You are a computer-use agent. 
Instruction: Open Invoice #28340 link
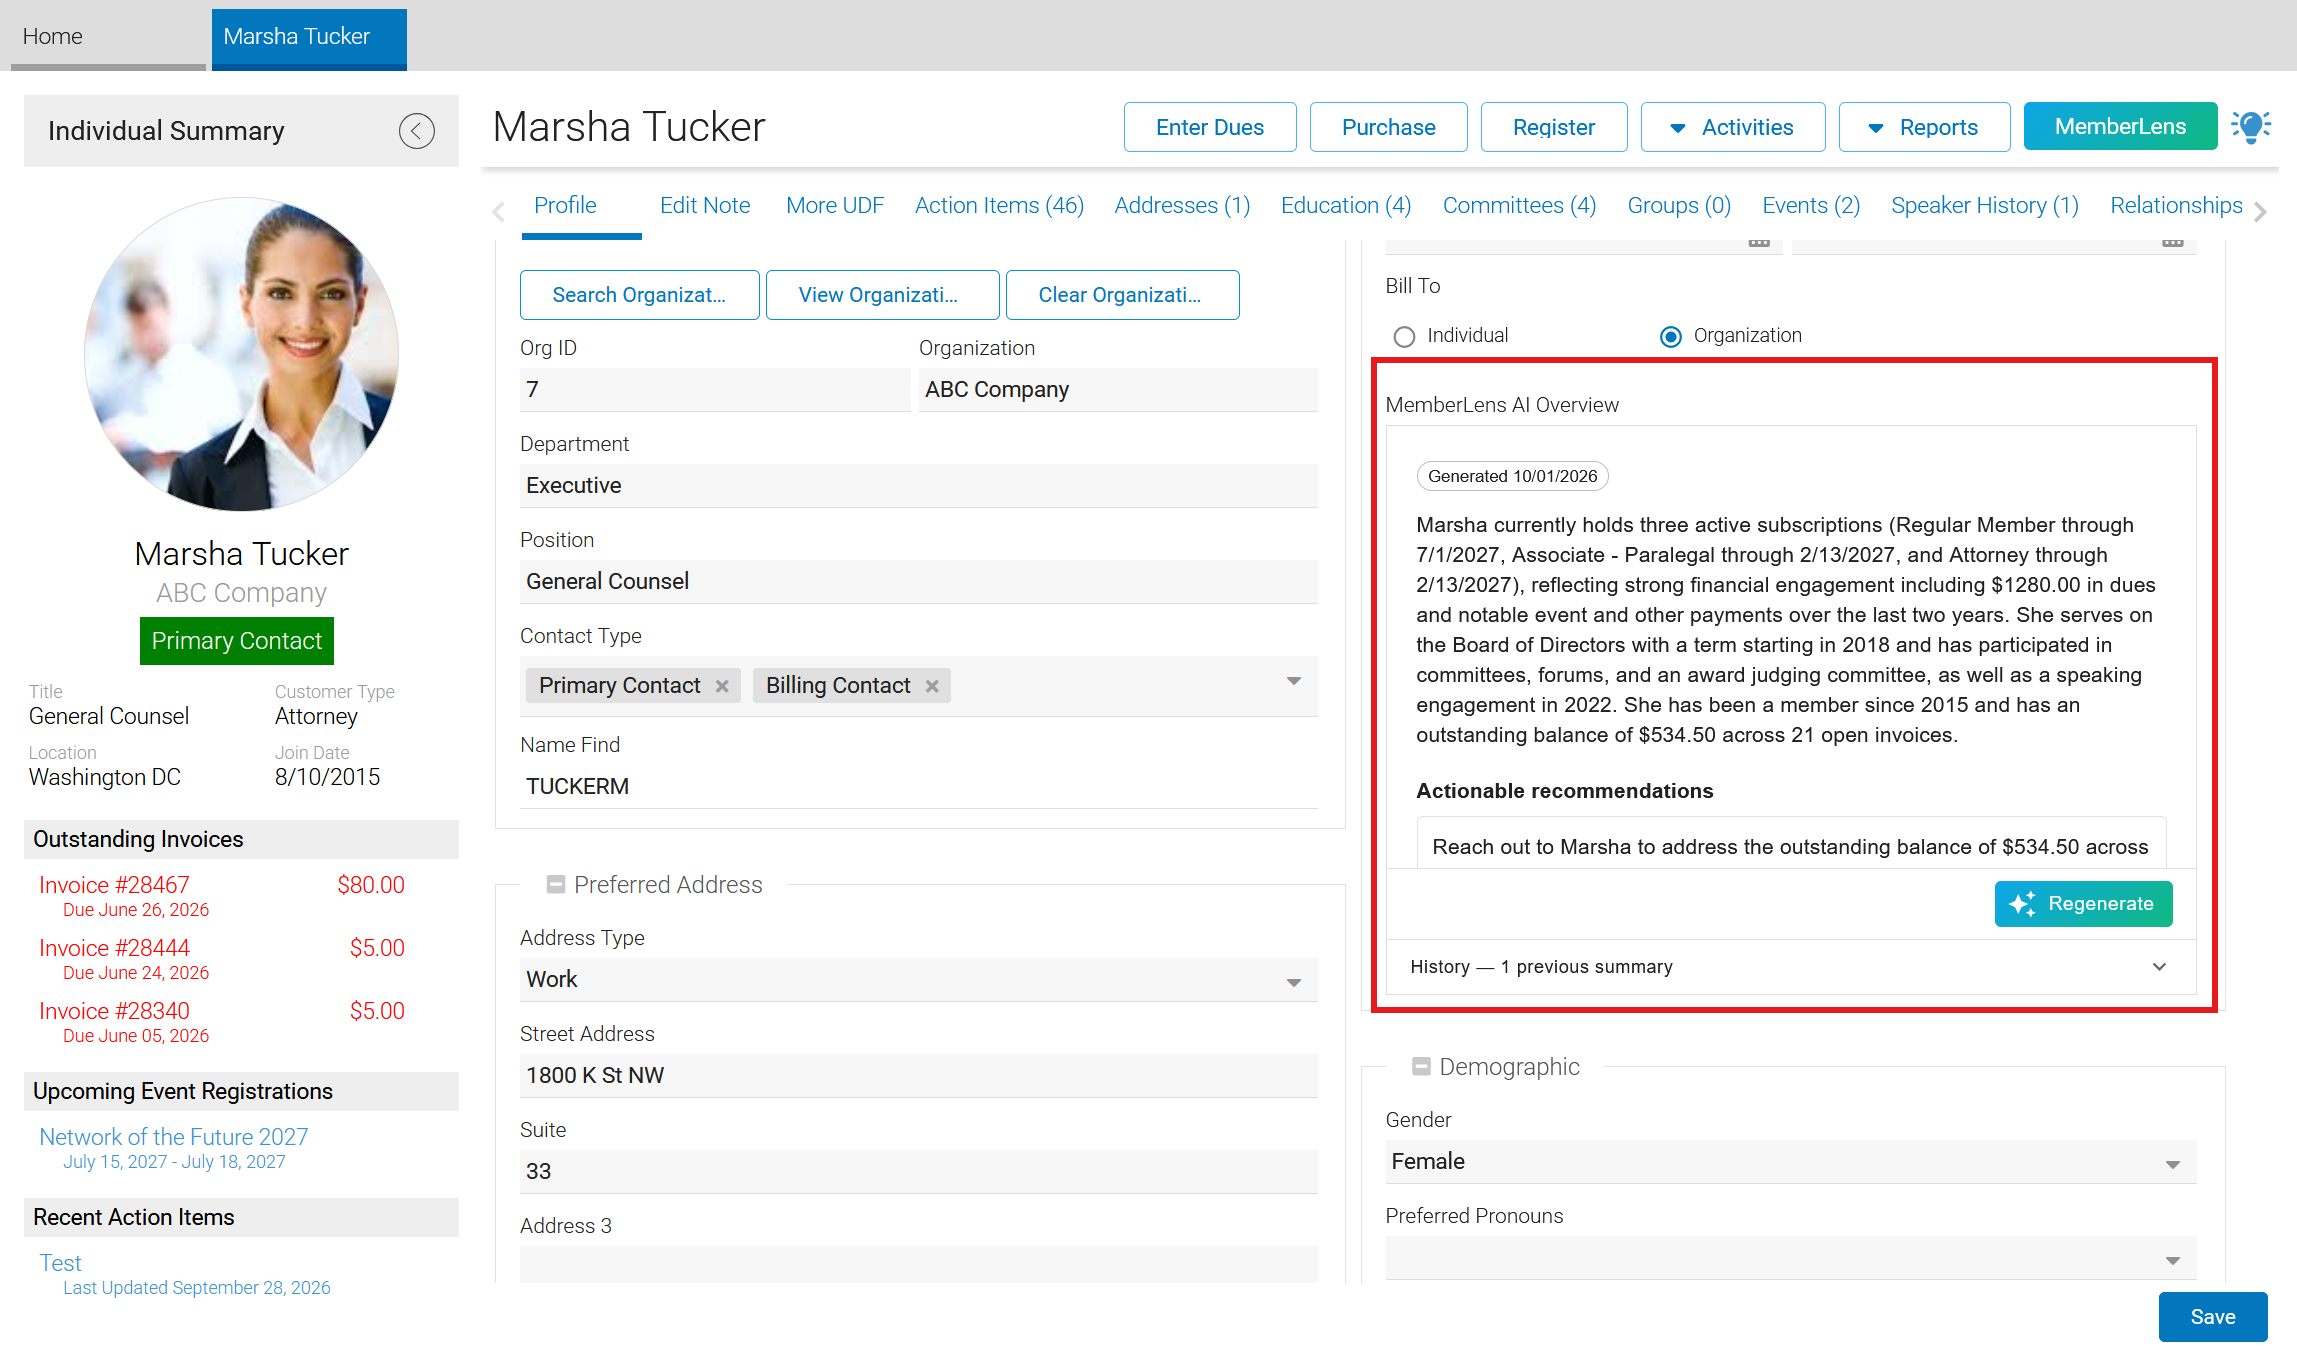tap(114, 1011)
